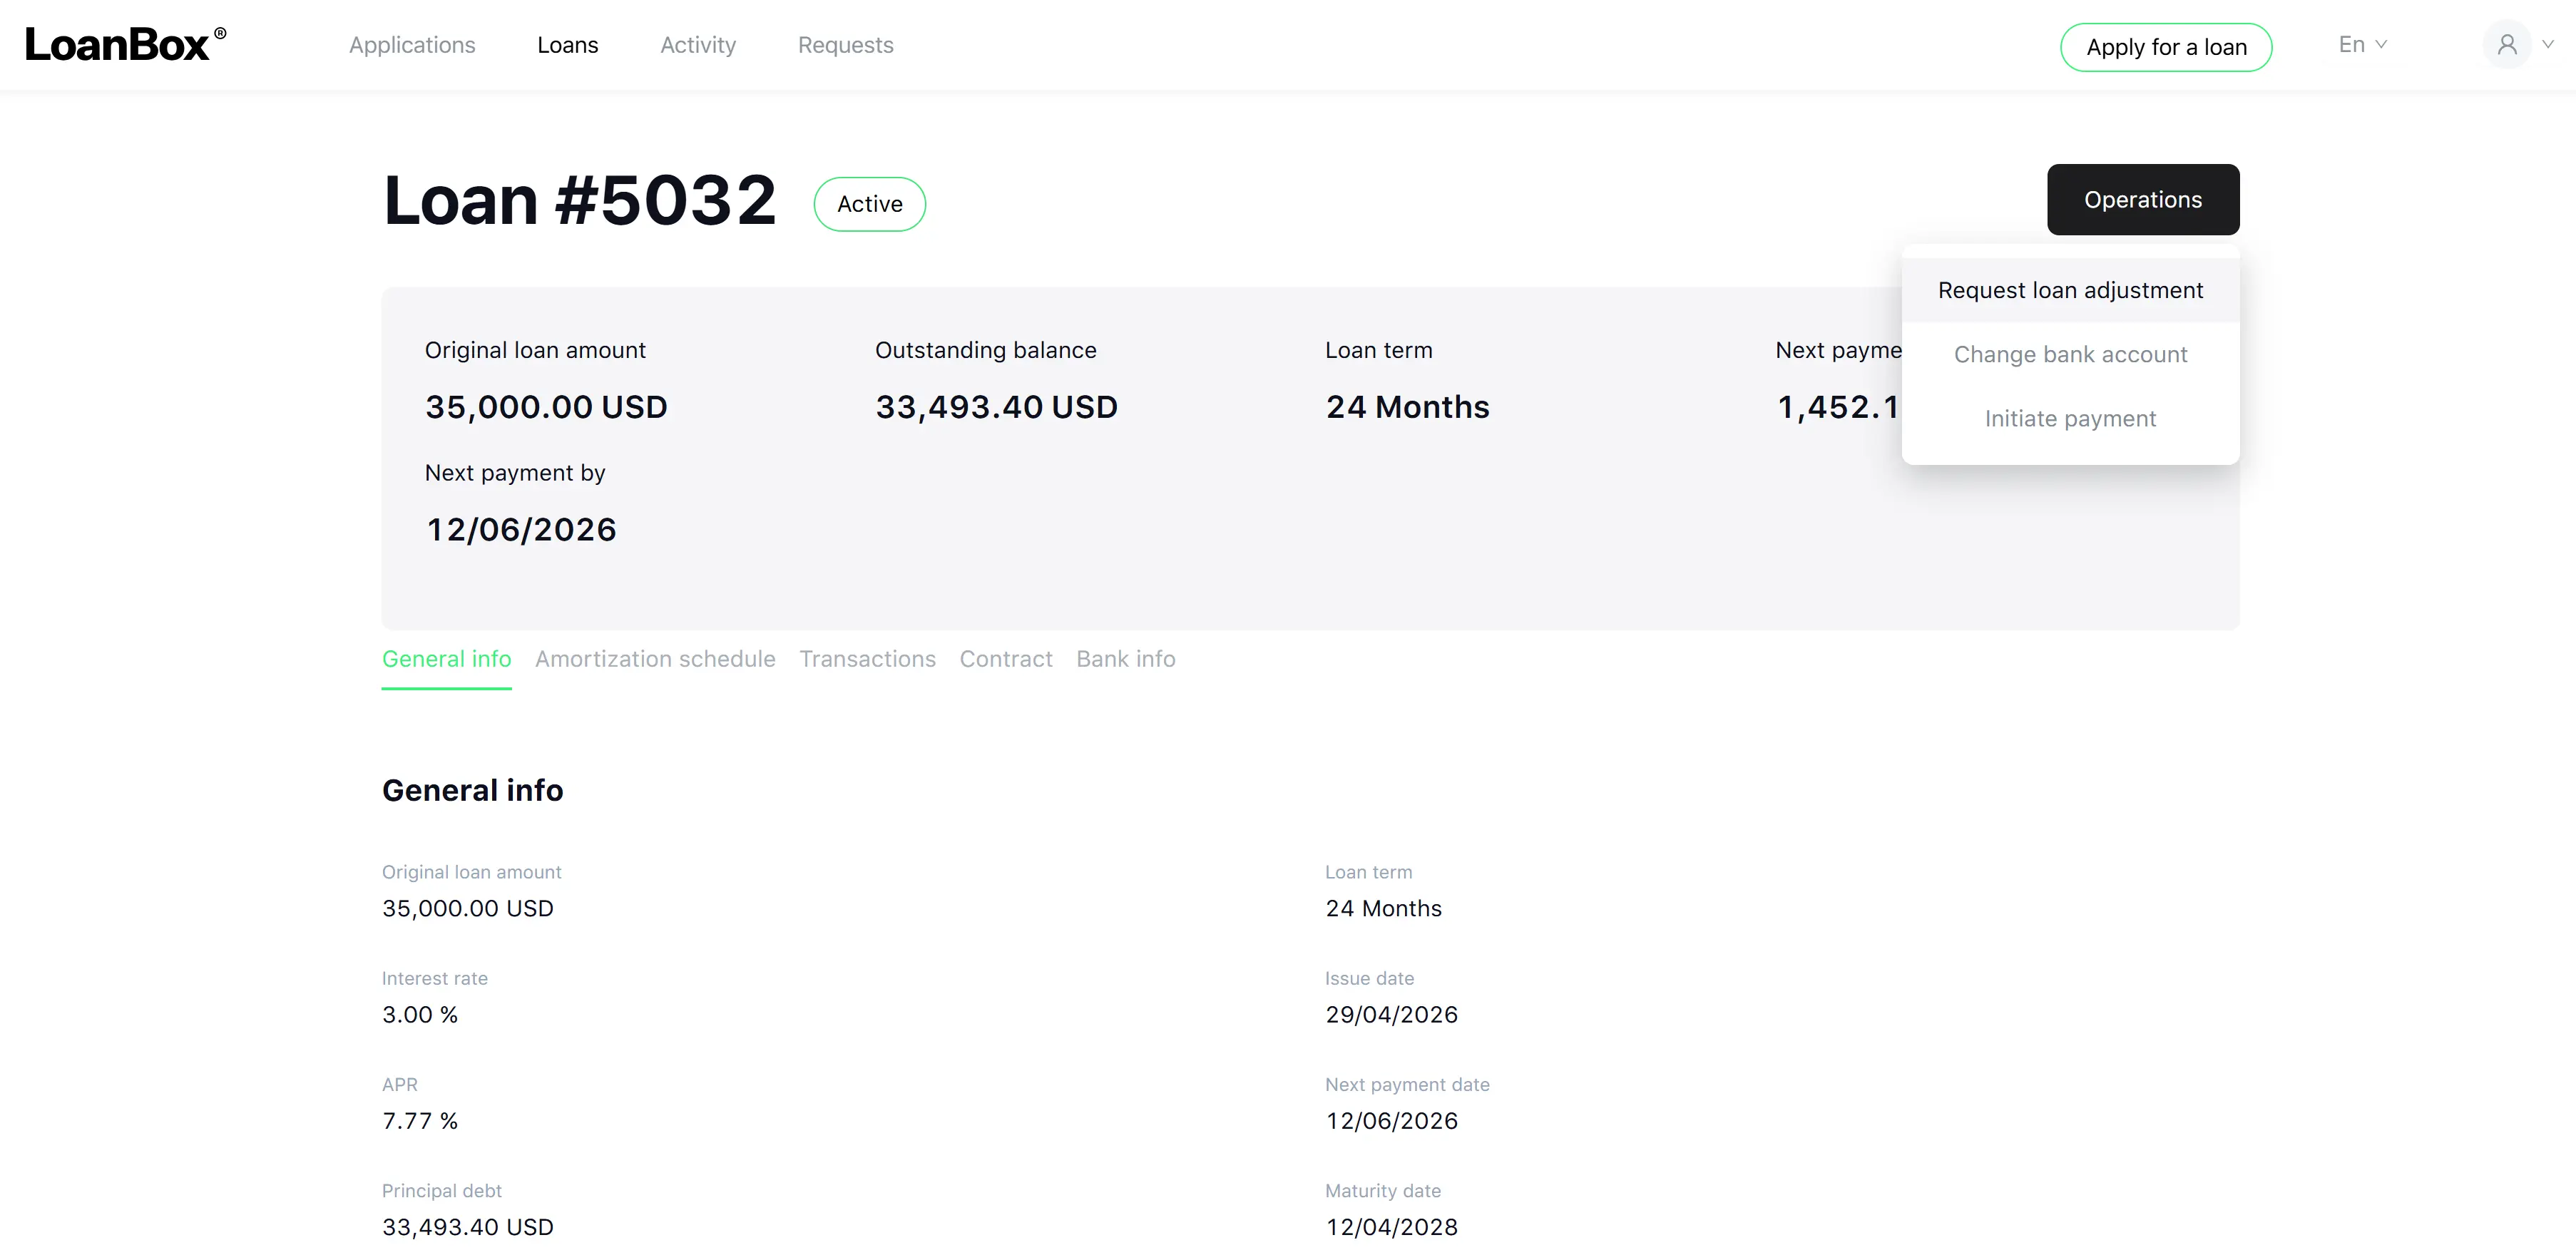This screenshot has width=2576, height=1255.
Task: Select Request loan adjustment from menu
Action: [2070, 290]
